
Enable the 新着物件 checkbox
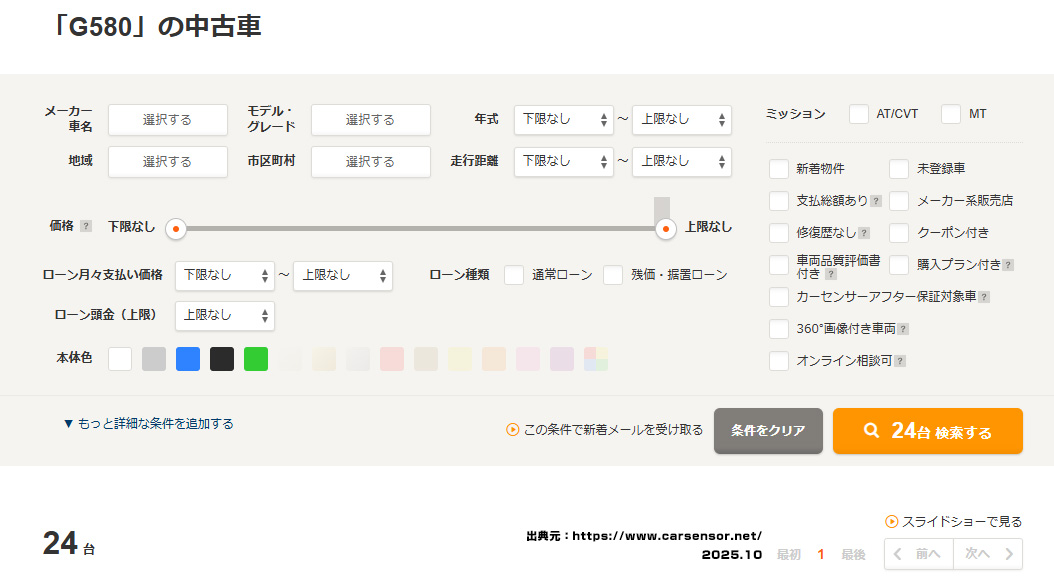click(779, 169)
